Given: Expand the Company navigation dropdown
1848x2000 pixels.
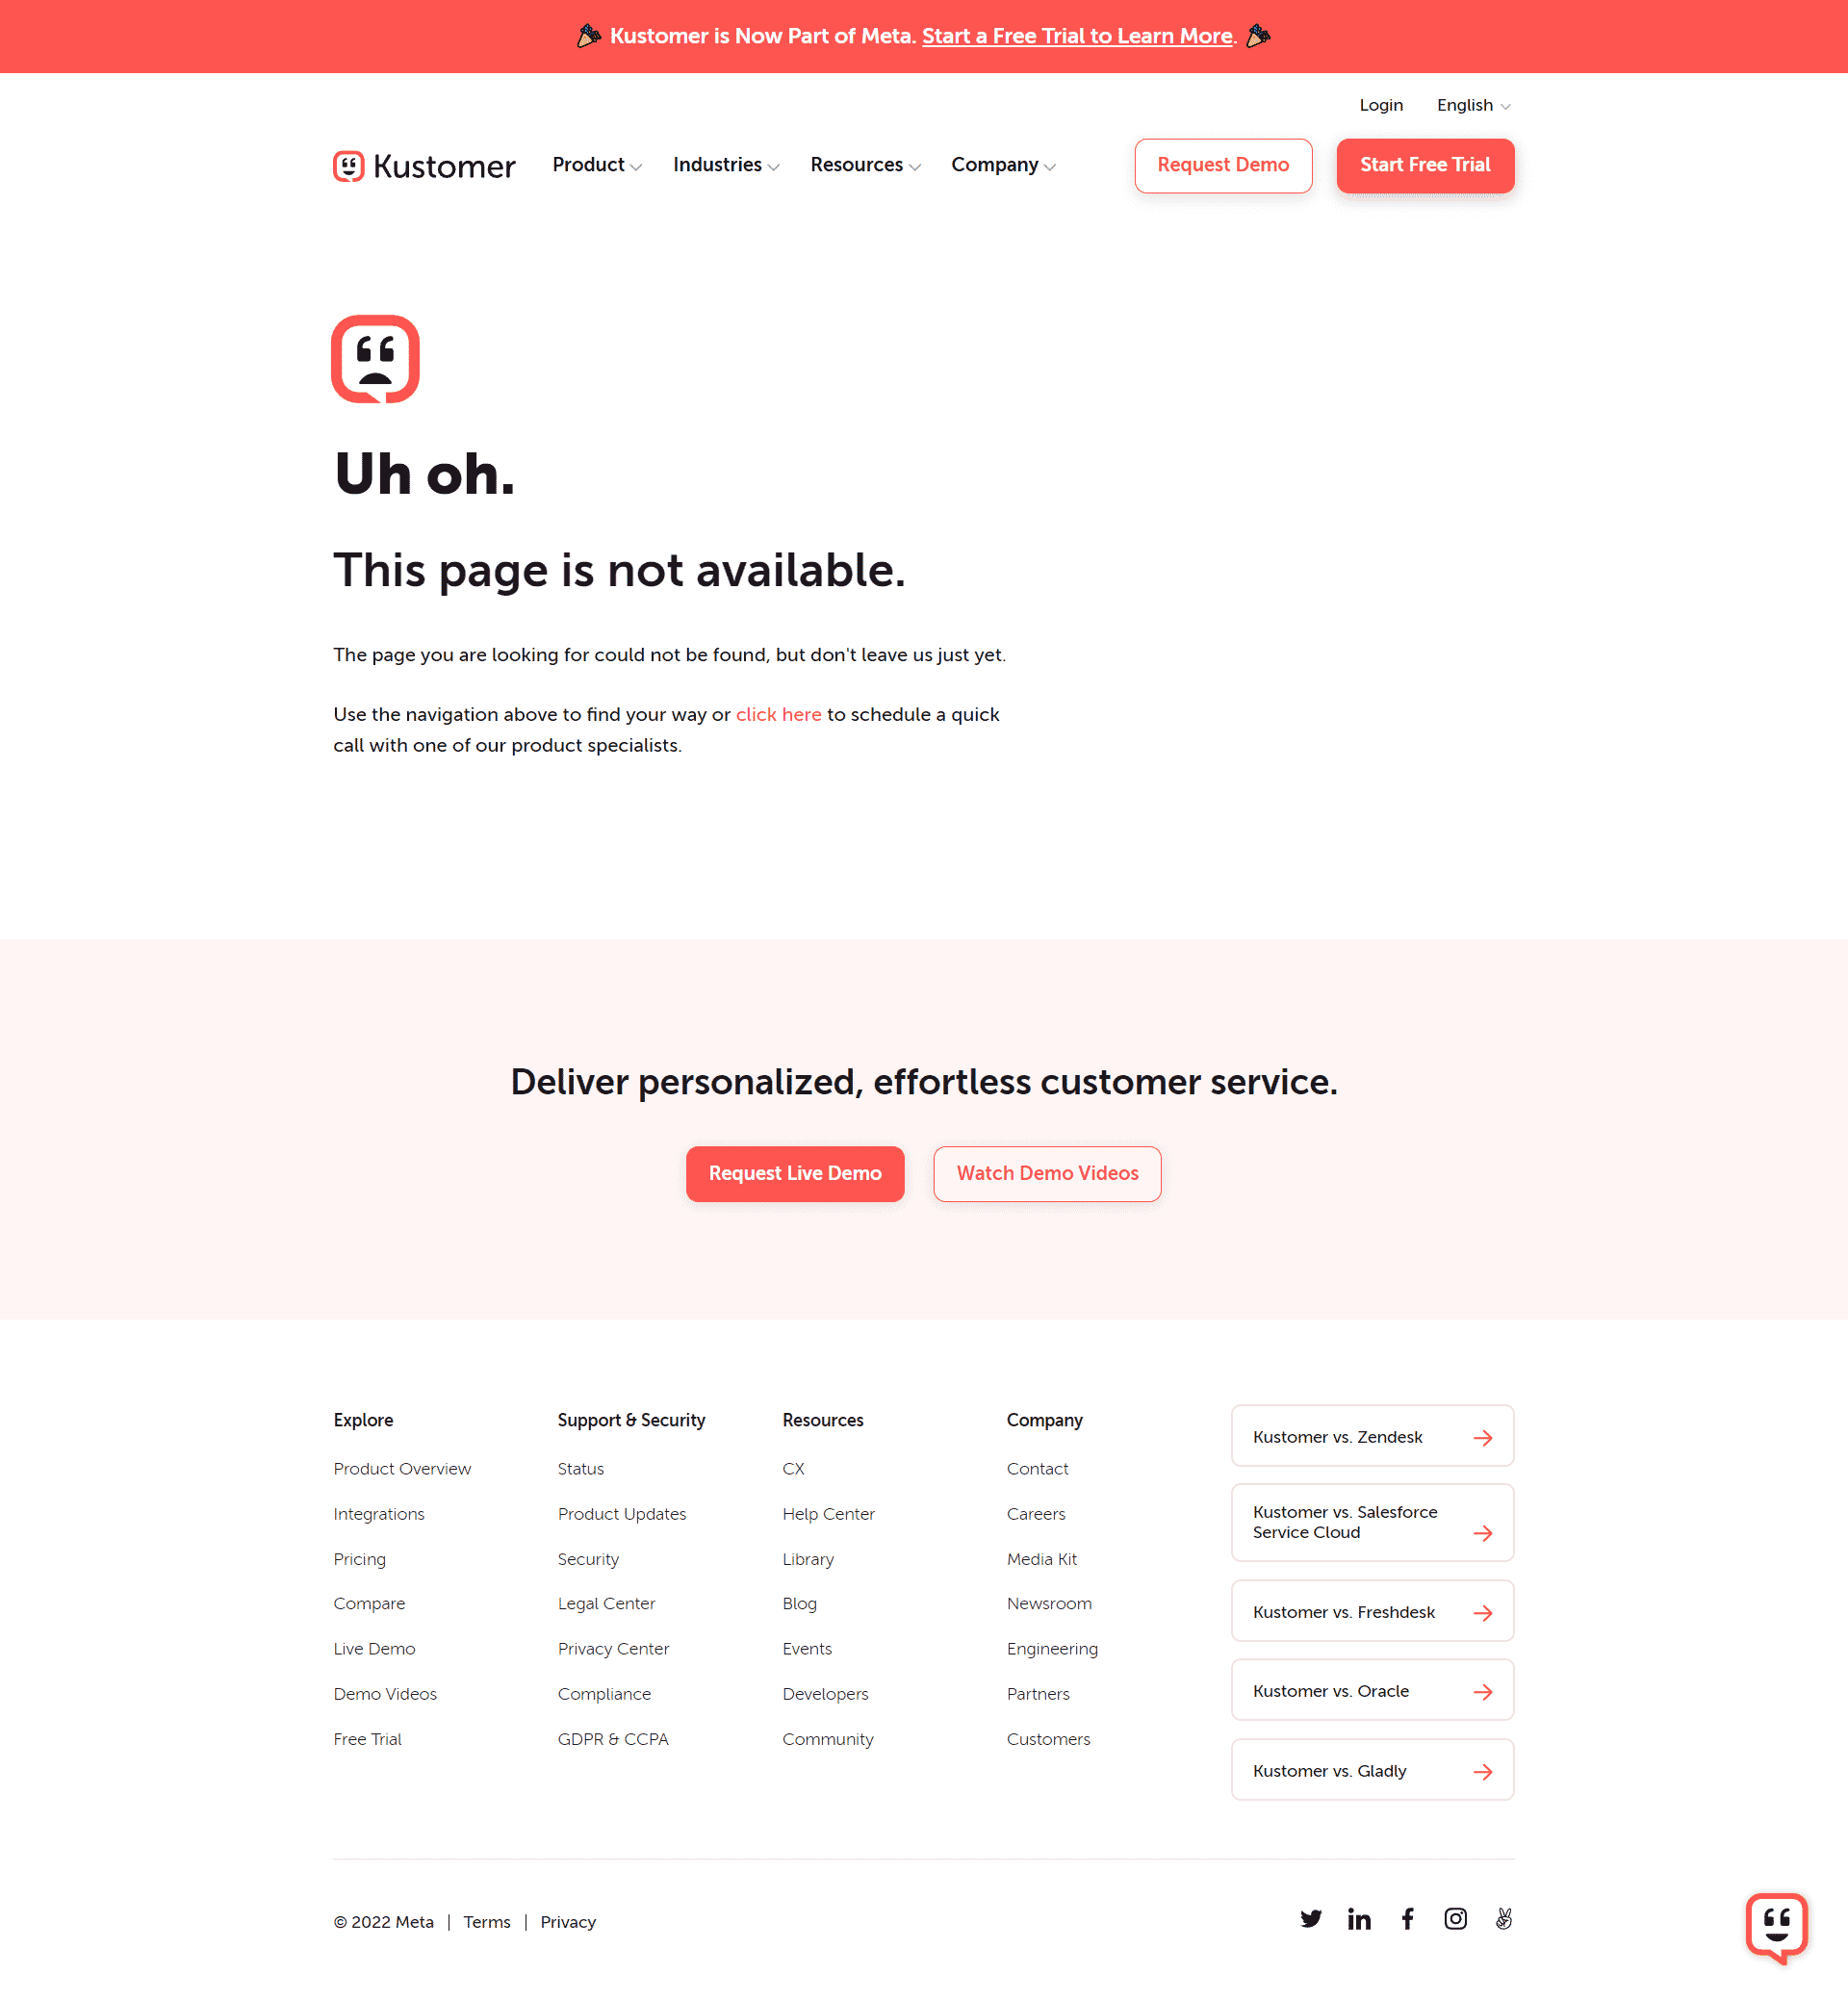Looking at the screenshot, I should click(x=1005, y=166).
